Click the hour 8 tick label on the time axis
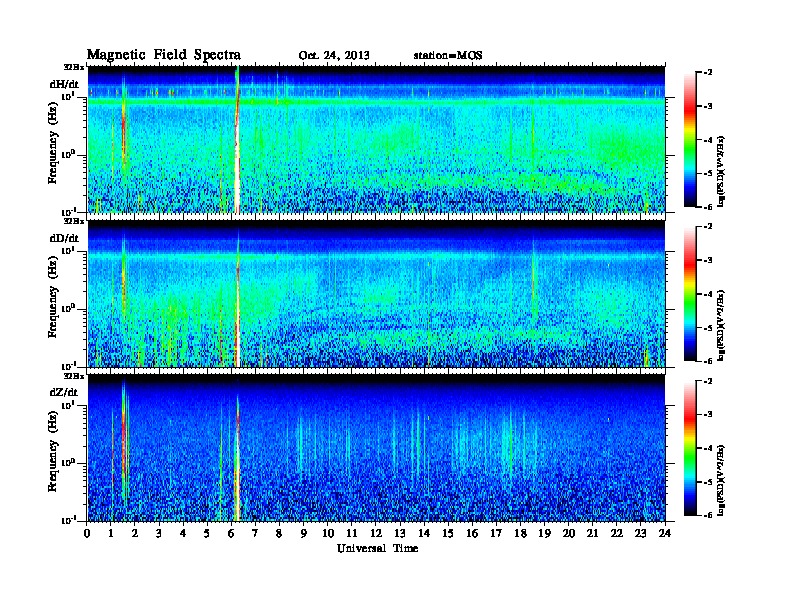Screen dimensions: 792x612 [280, 534]
